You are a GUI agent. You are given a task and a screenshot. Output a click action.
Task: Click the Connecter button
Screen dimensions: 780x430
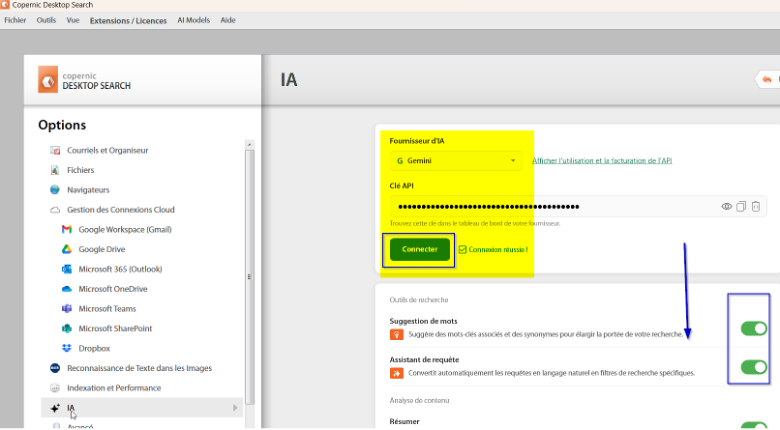point(420,249)
